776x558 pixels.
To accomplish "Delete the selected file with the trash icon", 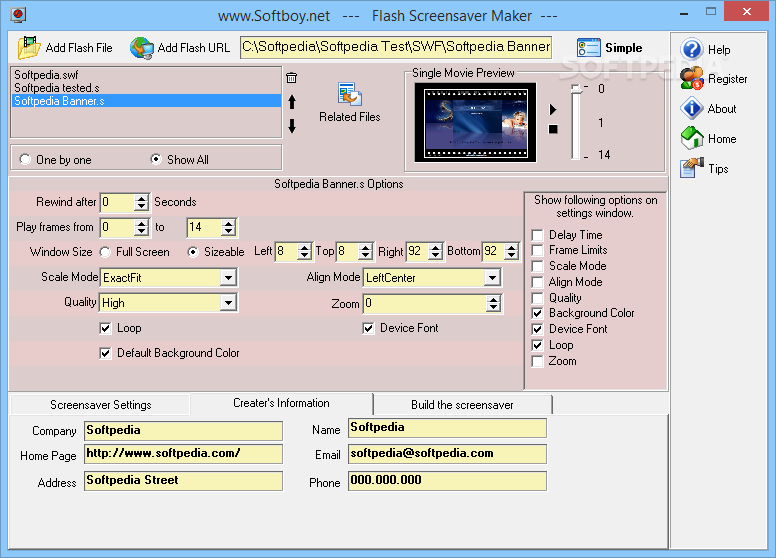I will coord(291,78).
